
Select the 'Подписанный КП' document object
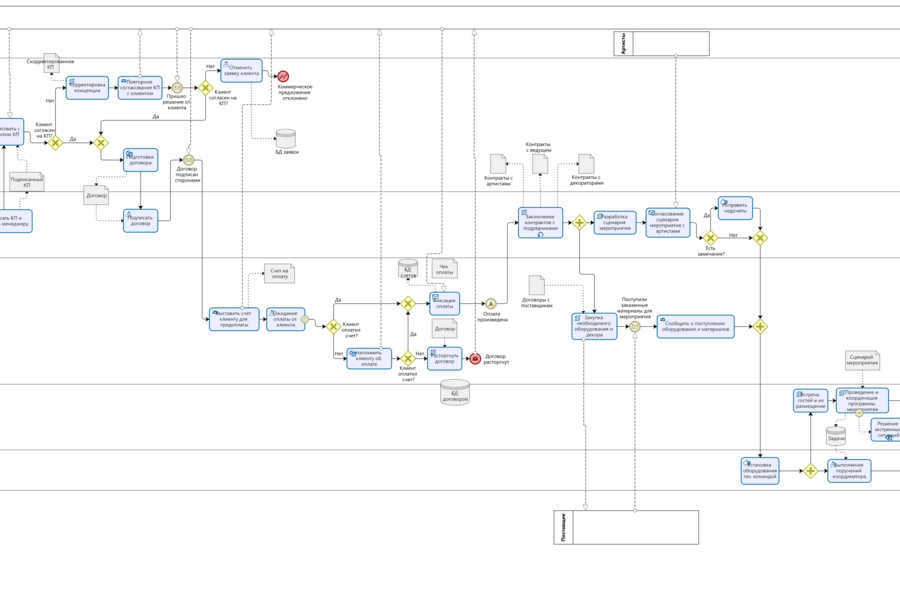point(27,182)
